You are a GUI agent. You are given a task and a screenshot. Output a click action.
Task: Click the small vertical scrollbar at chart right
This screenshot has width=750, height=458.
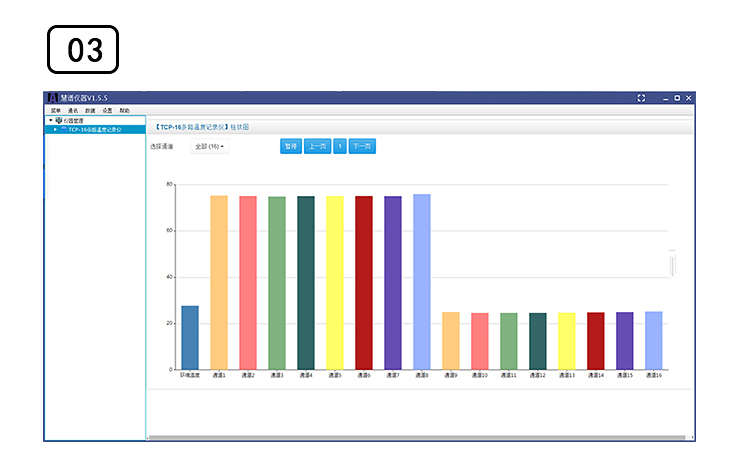(x=672, y=266)
